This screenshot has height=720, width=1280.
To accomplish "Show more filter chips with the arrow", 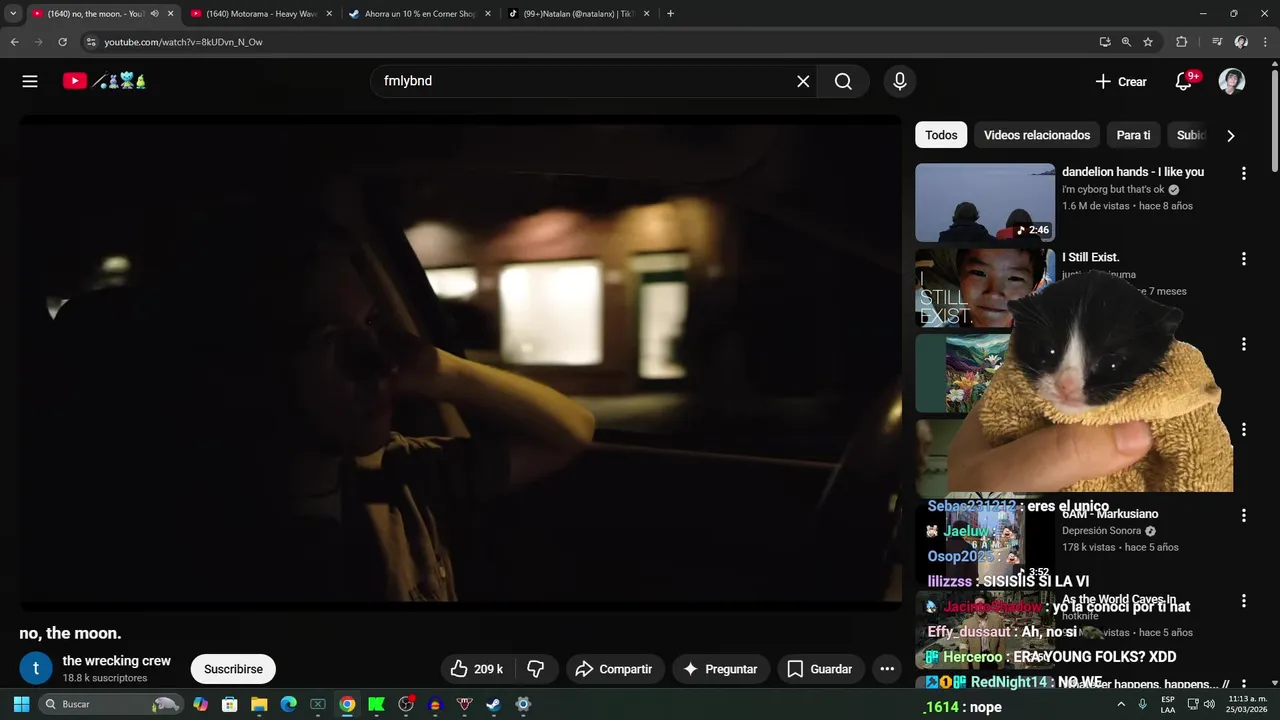I will click(1231, 135).
